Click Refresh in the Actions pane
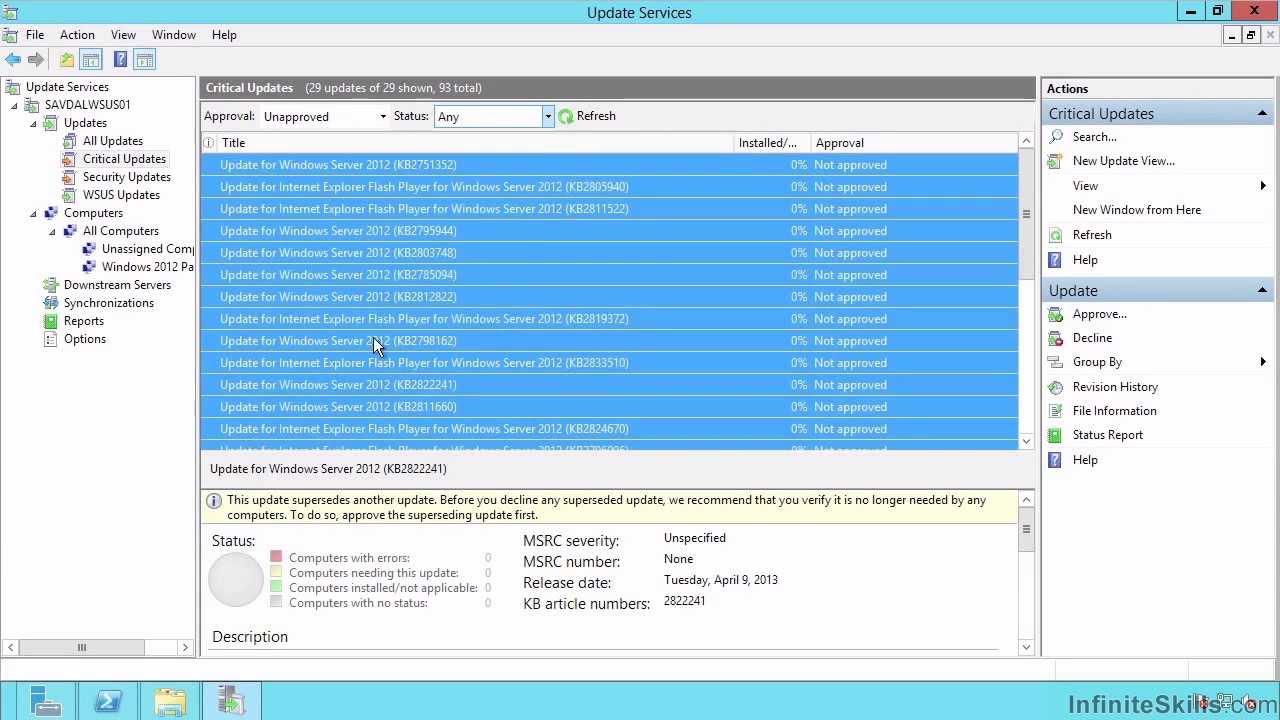This screenshot has height=720, width=1280. pos(1092,235)
